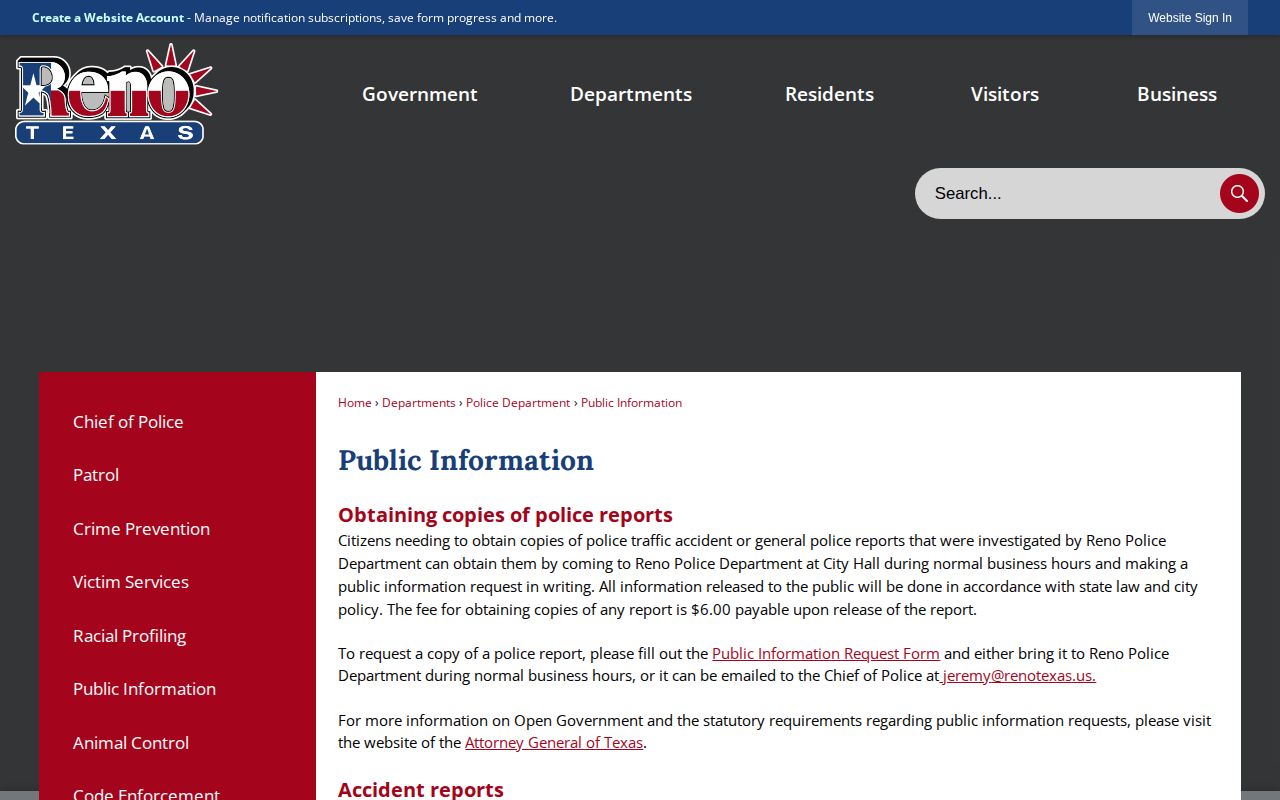Click the Police Department breadcrumb link
This screenshot has width=1280, height=800.
pyautogui.click(x=518, y=403)
